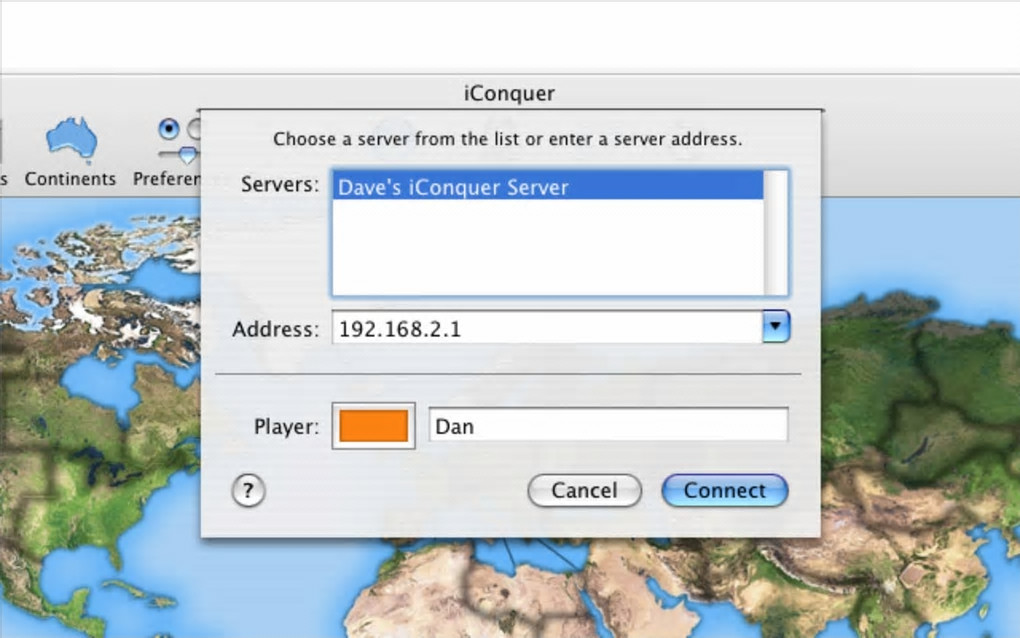Edit the Address field 192.168.2.1
The width and height of the screenshot is (1020, 638).
click(547, 328)
